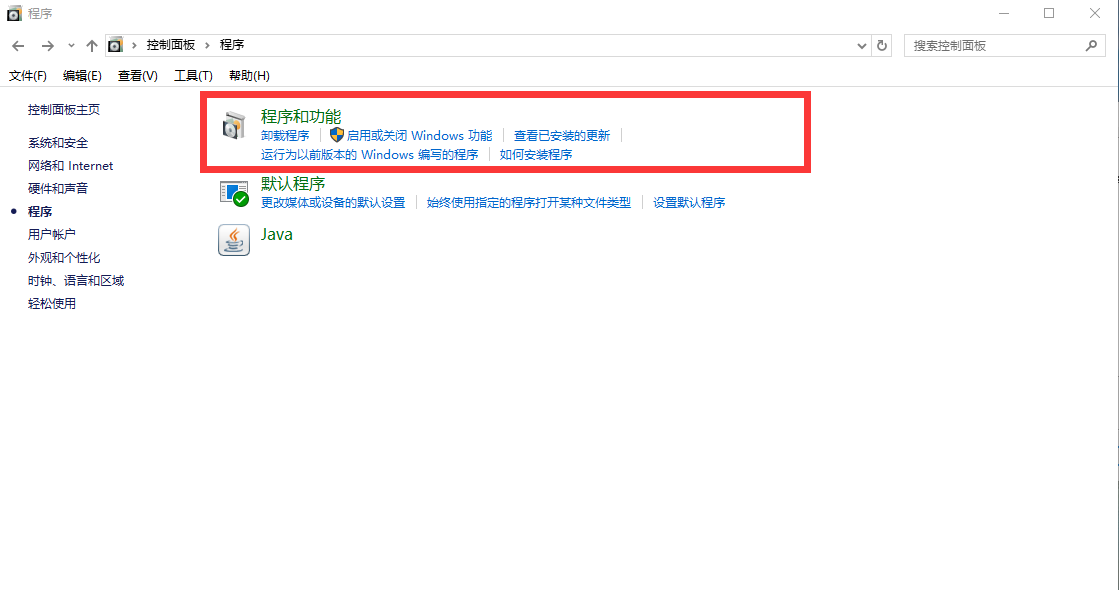
Task: Click 控制面板 breadcrumb in address bar
Action: coord(171,45)
